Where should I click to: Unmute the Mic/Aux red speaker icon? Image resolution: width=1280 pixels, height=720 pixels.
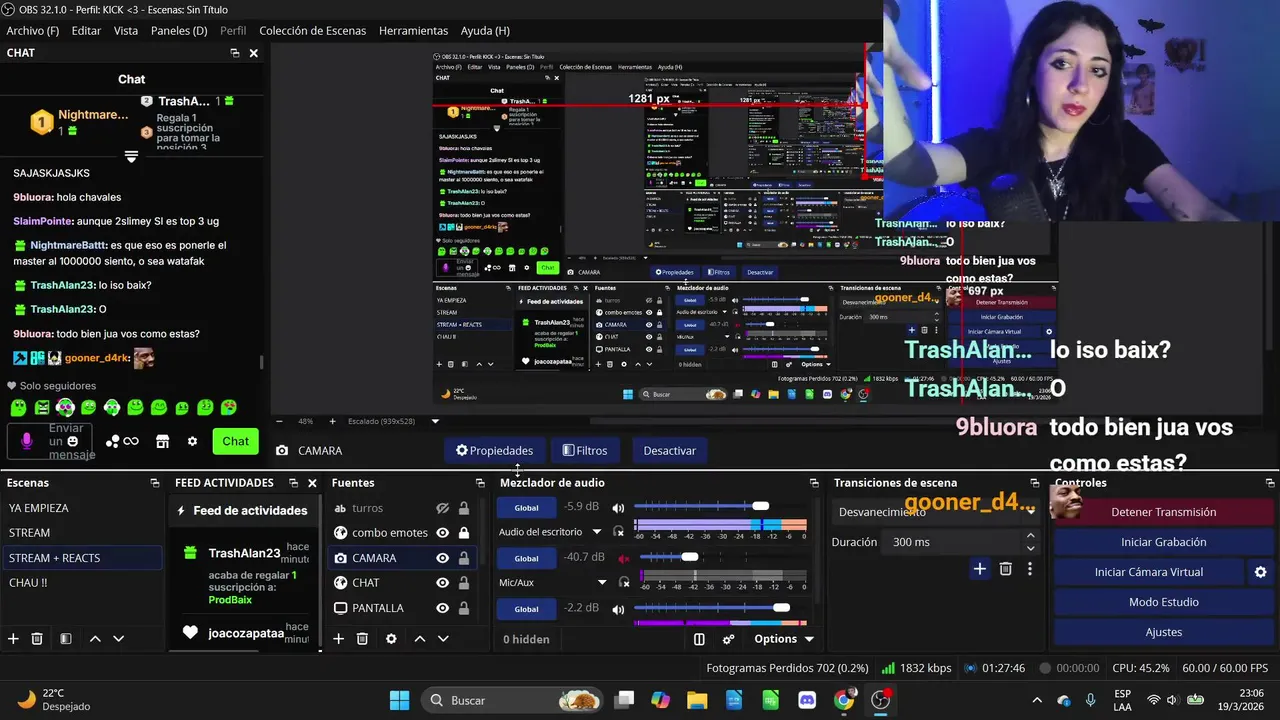click(624, 558)
